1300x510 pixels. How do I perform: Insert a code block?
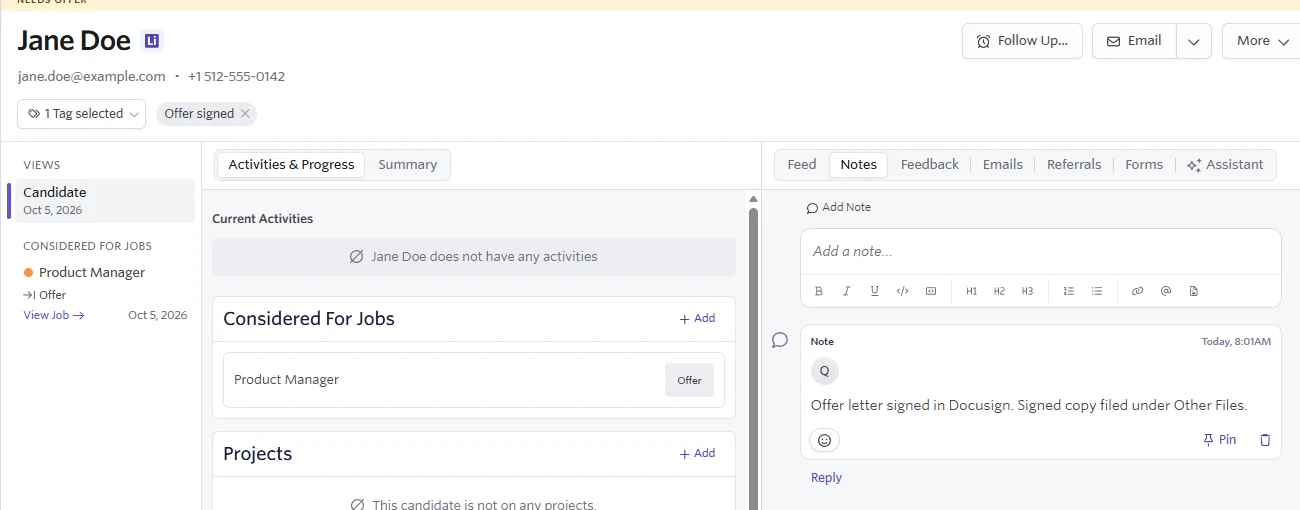(931, 291)
